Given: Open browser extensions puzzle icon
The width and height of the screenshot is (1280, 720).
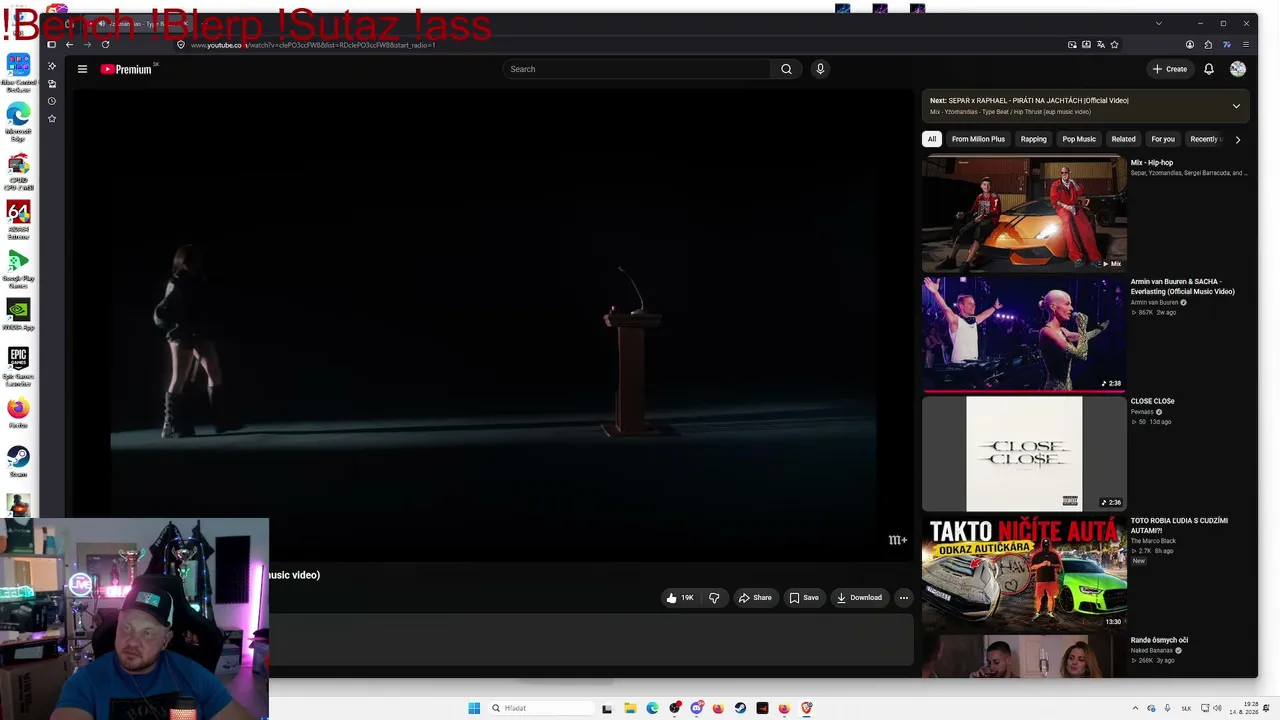Looking at the screenshot, I should 1208,44.
